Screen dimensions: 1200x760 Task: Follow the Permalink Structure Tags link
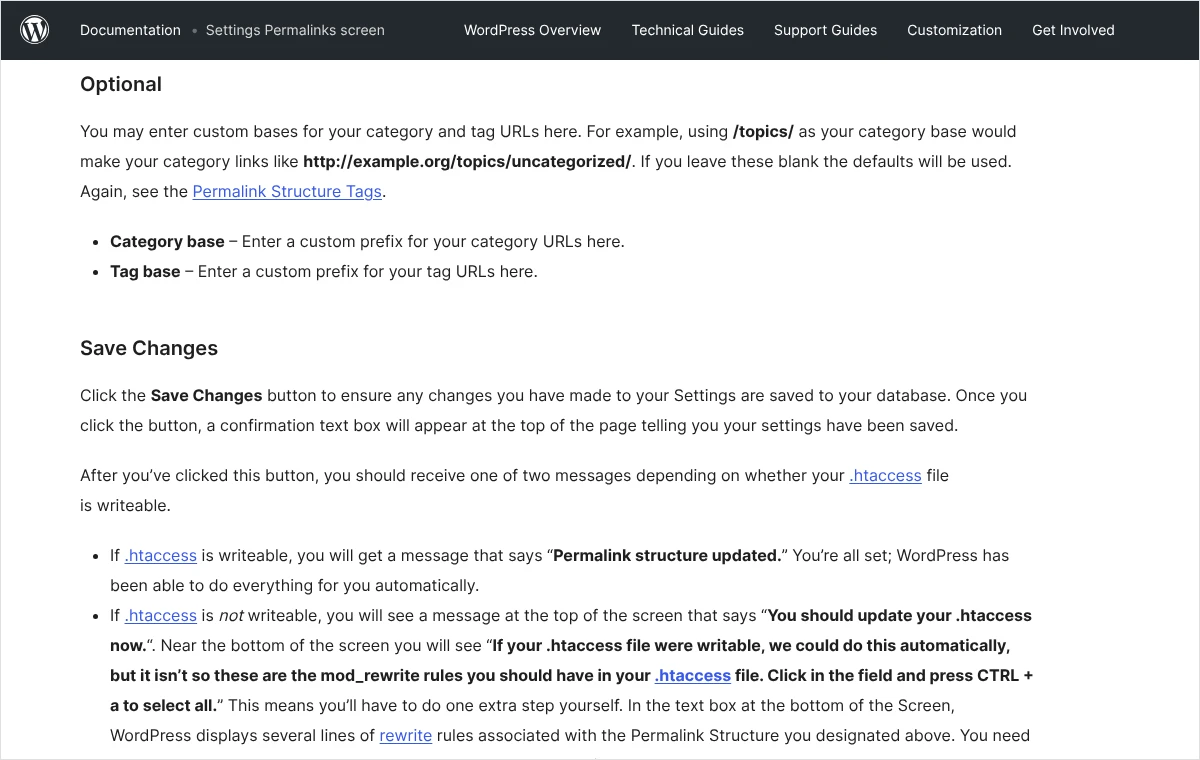(287, 191)
